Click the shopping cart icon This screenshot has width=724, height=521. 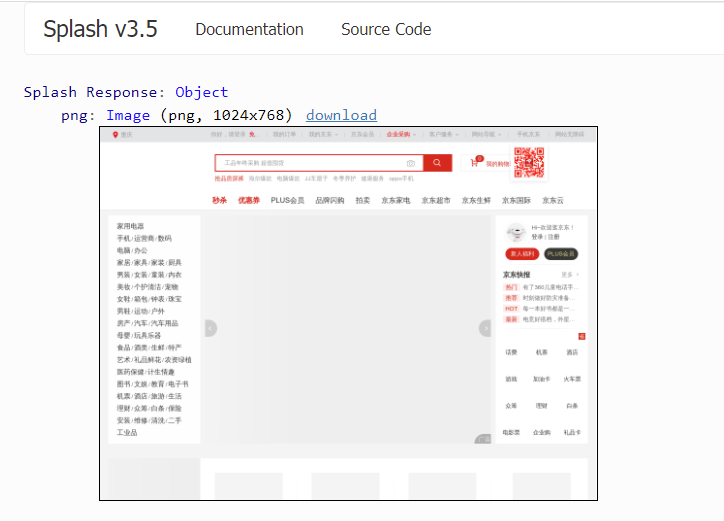(x=474, y=163)
